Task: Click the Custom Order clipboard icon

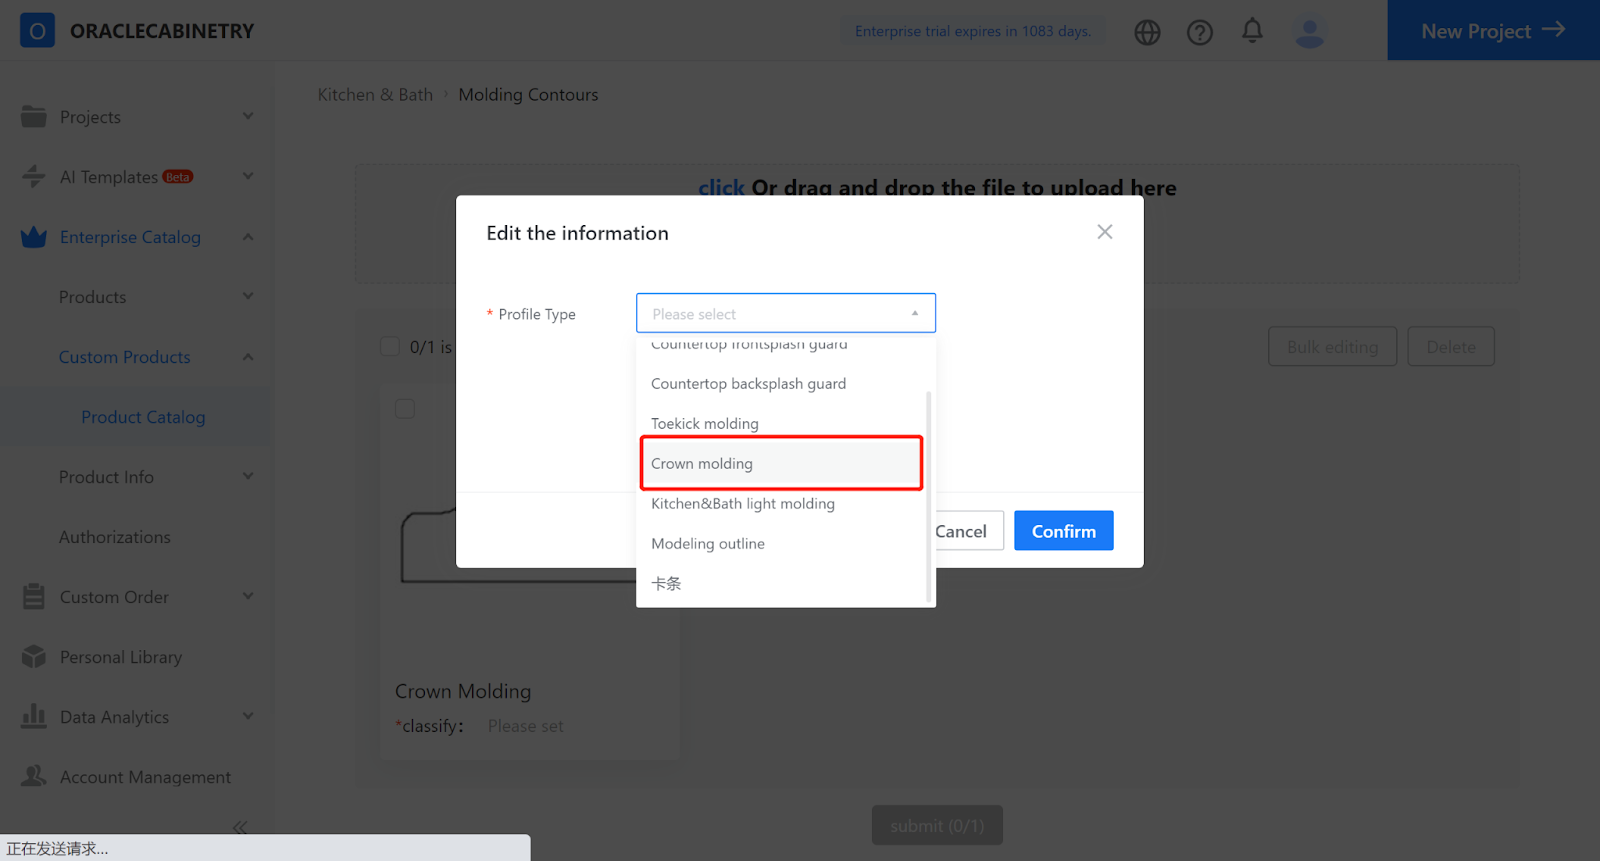Action: (34, 596)
